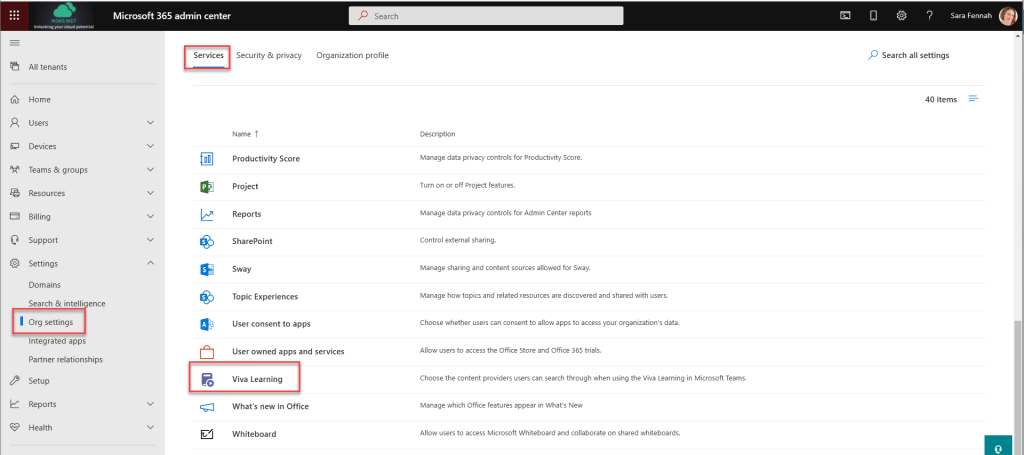
Task: Click the Support headset icon
Action: point(14,240)
